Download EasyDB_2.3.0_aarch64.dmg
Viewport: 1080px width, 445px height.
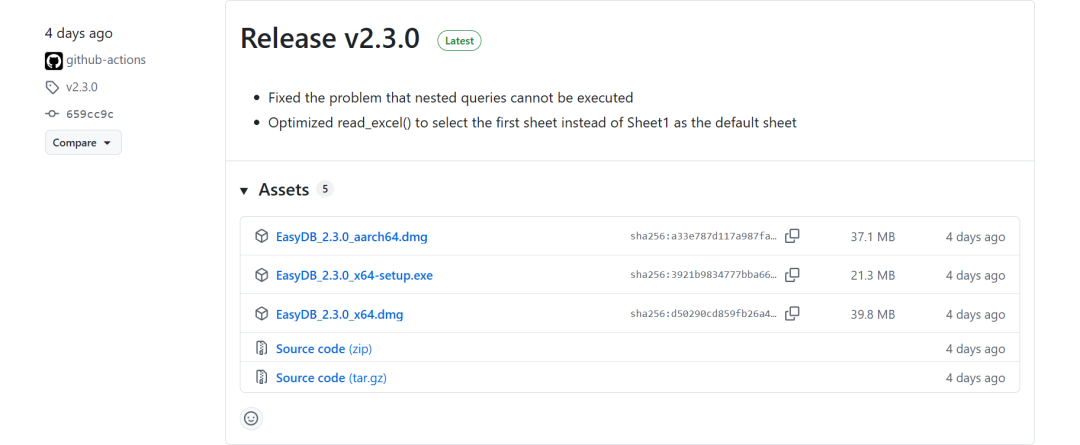click(351, 237)
